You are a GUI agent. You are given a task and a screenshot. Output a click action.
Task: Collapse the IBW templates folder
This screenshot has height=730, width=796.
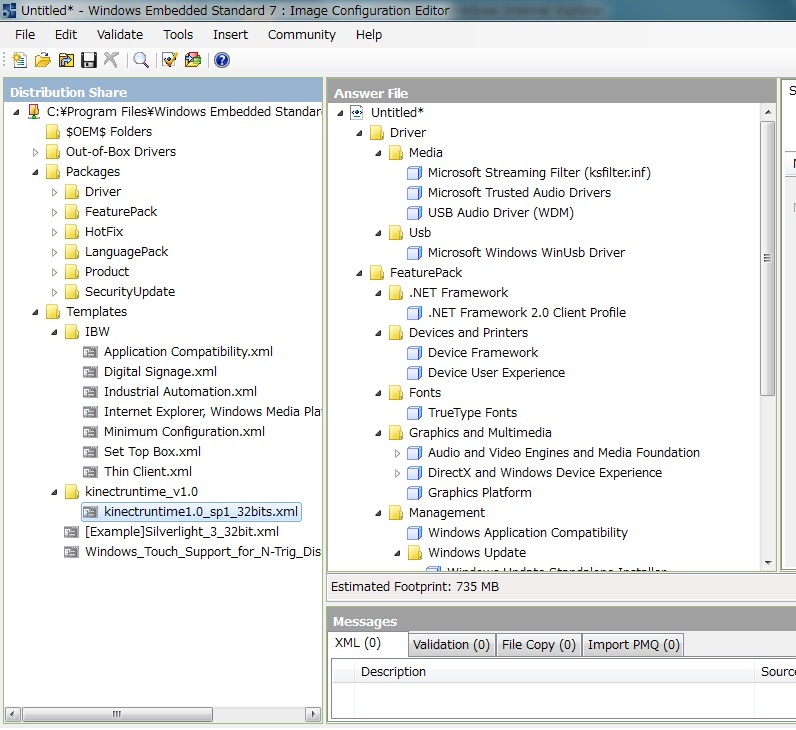[x=54, y=333]
